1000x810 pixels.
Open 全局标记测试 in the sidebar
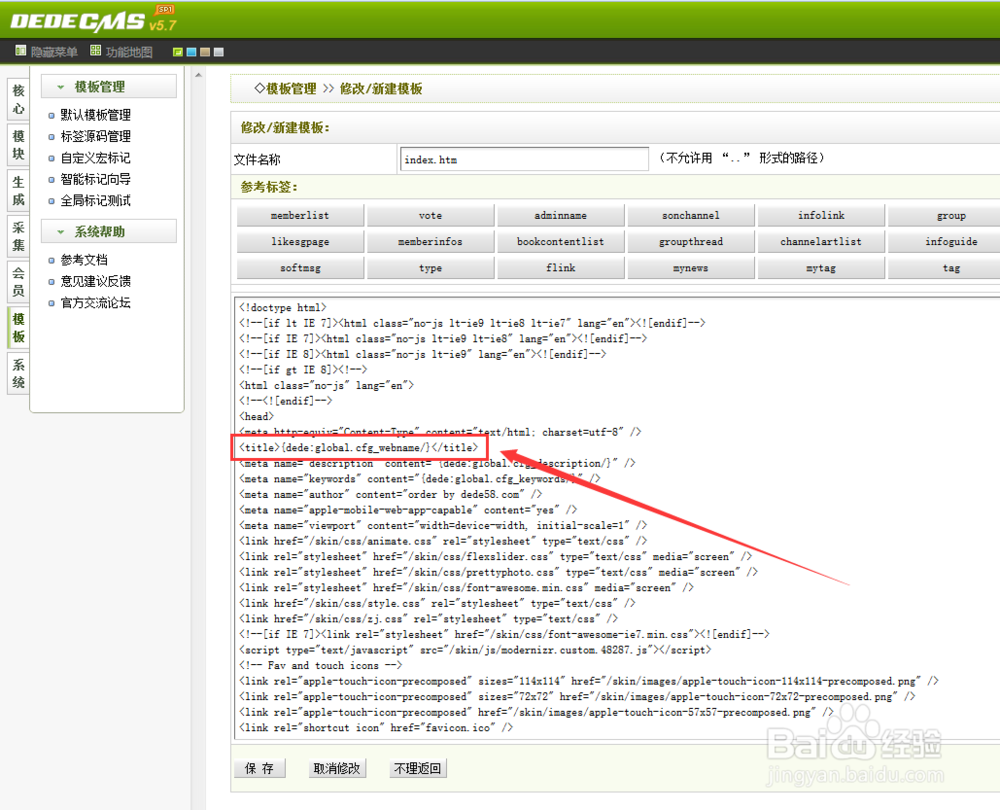[x=96, y=201]
